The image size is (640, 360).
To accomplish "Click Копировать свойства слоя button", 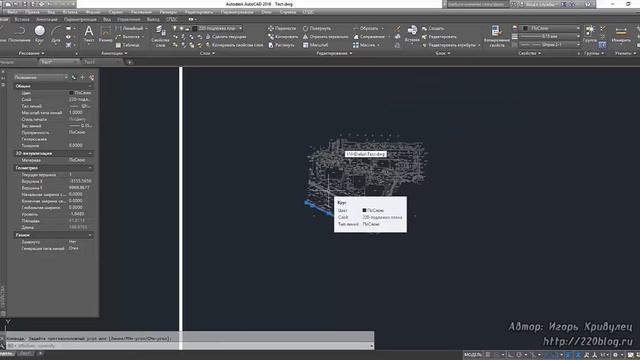I will pos(234,45).
